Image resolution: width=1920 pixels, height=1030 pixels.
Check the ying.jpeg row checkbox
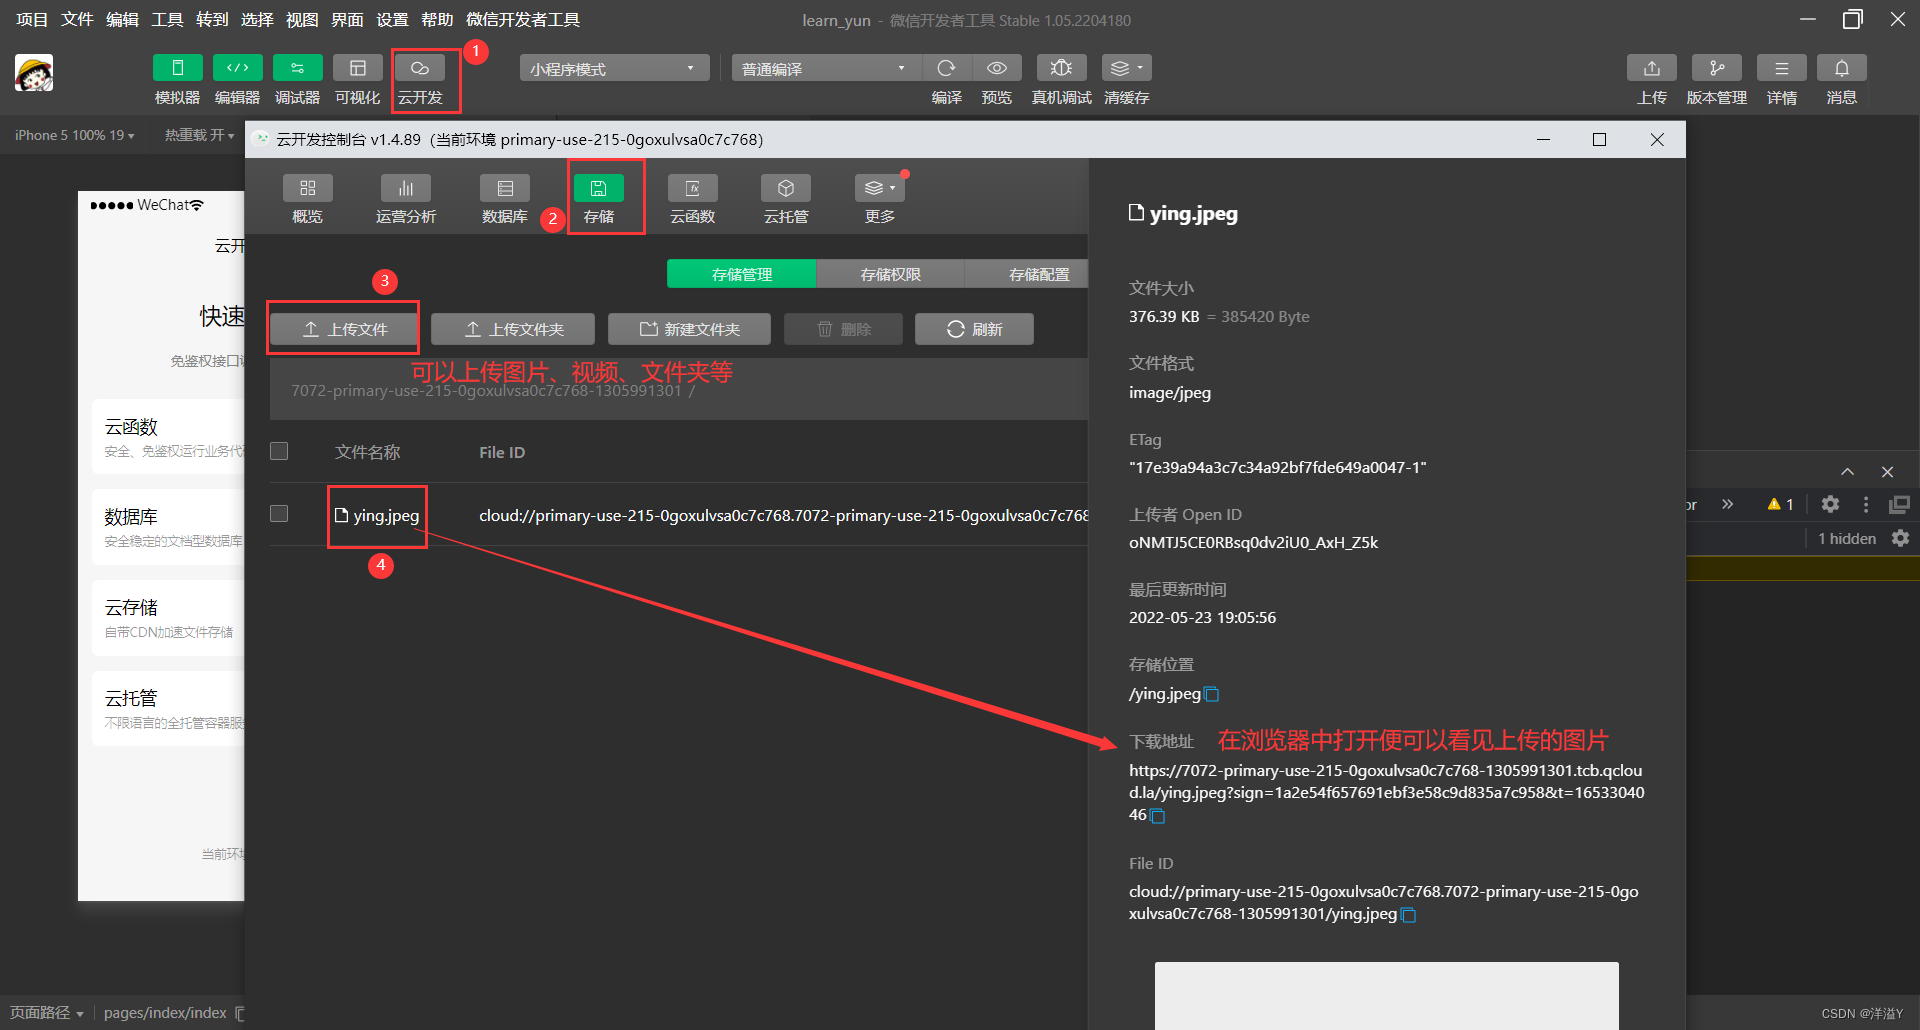279,513
